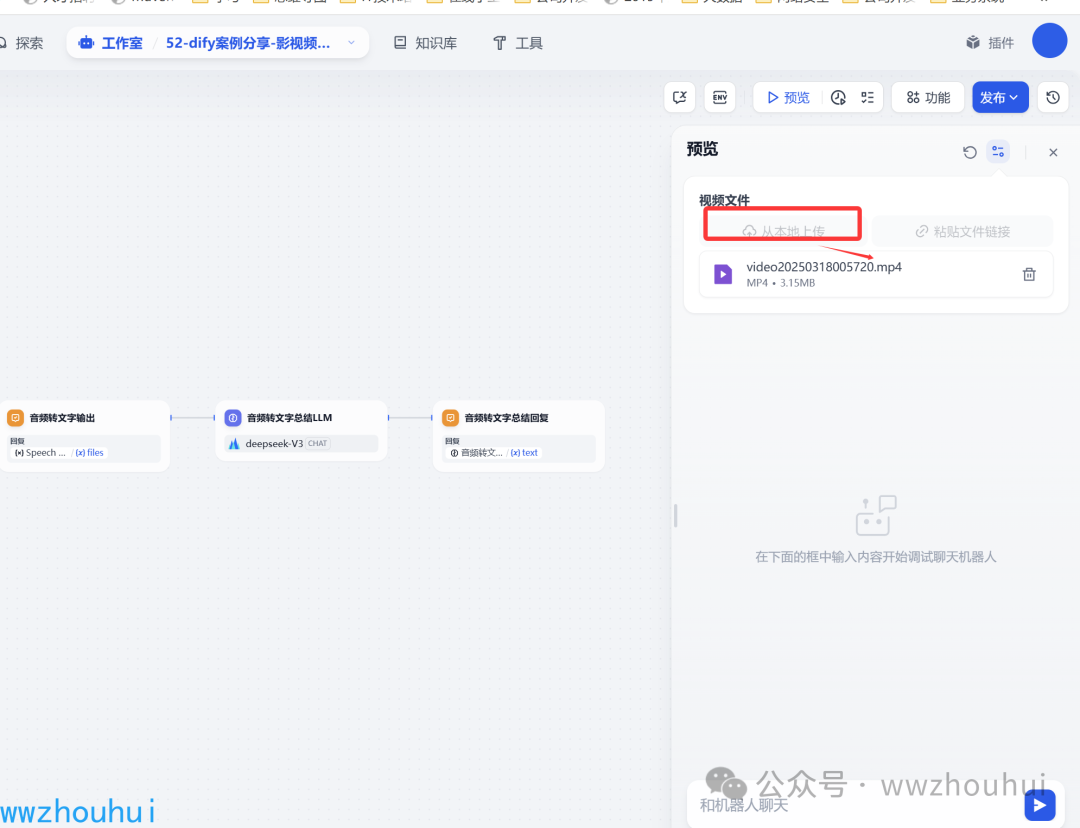Close the 预览 panel
This screenshot has width=1080, height=828.
coord(1052,152)
